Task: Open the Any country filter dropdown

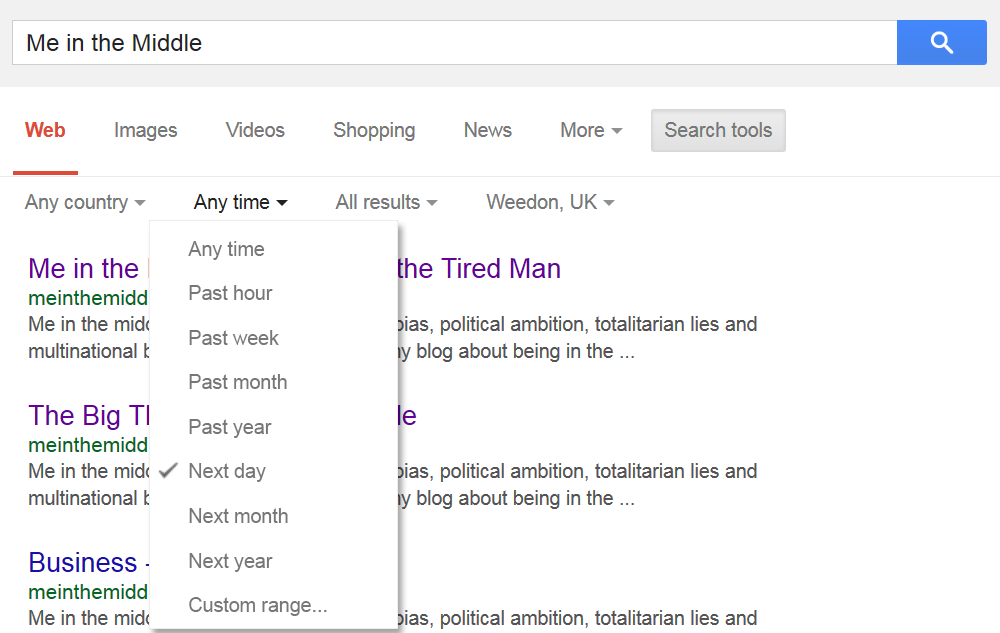Action: 85,202
